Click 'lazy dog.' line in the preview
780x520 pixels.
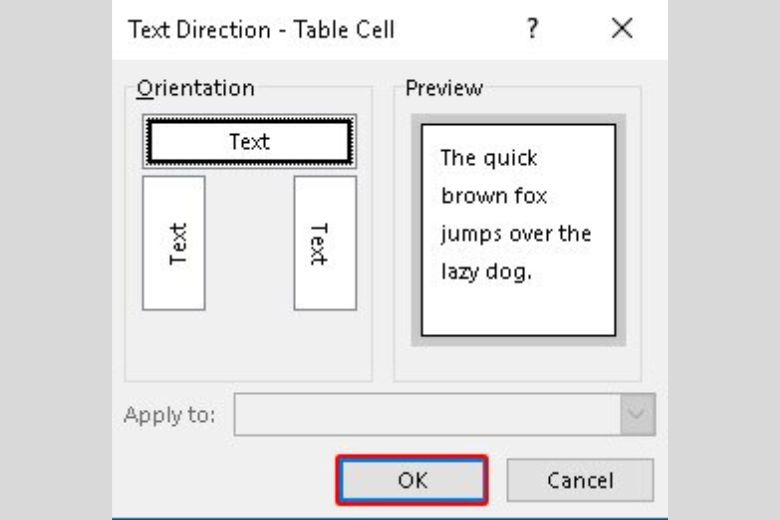pos(487,272)
